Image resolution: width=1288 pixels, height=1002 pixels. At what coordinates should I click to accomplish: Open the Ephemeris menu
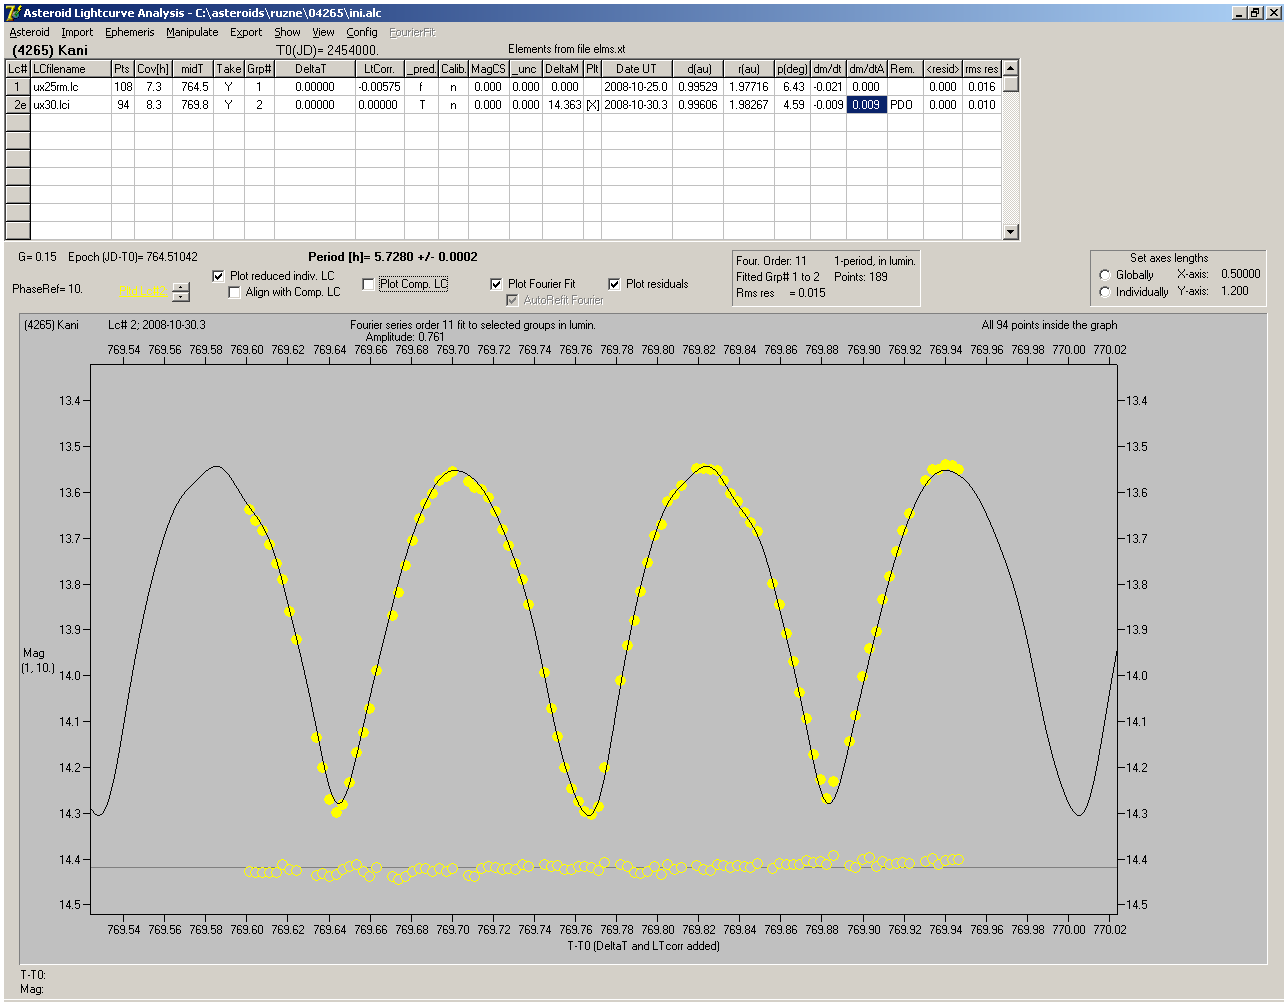pos(130,32)
